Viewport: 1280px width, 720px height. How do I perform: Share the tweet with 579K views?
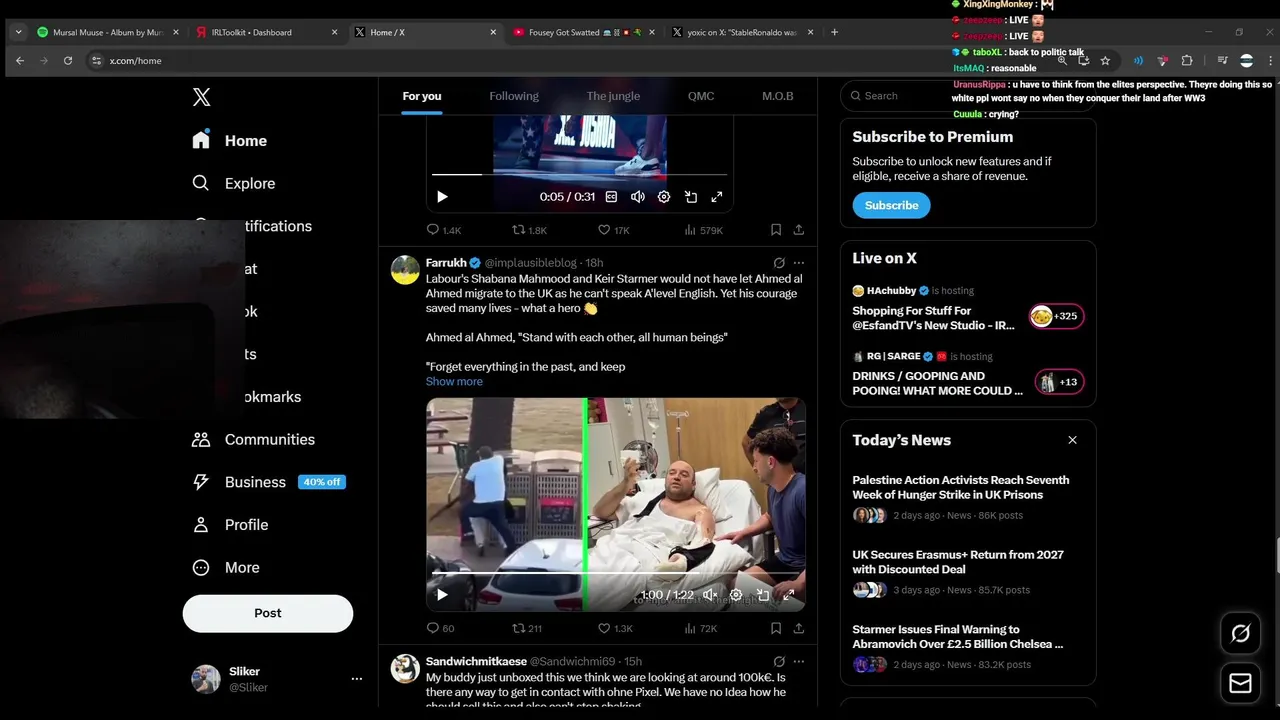click(799, 230)
